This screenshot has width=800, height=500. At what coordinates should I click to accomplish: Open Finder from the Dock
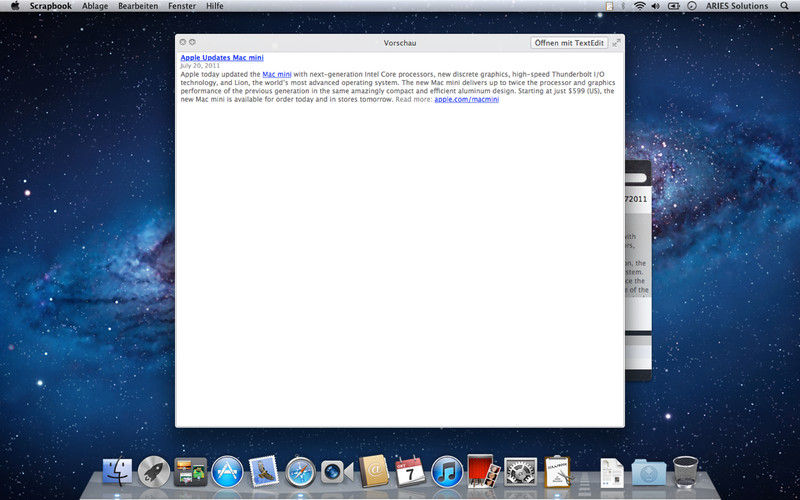117,471
